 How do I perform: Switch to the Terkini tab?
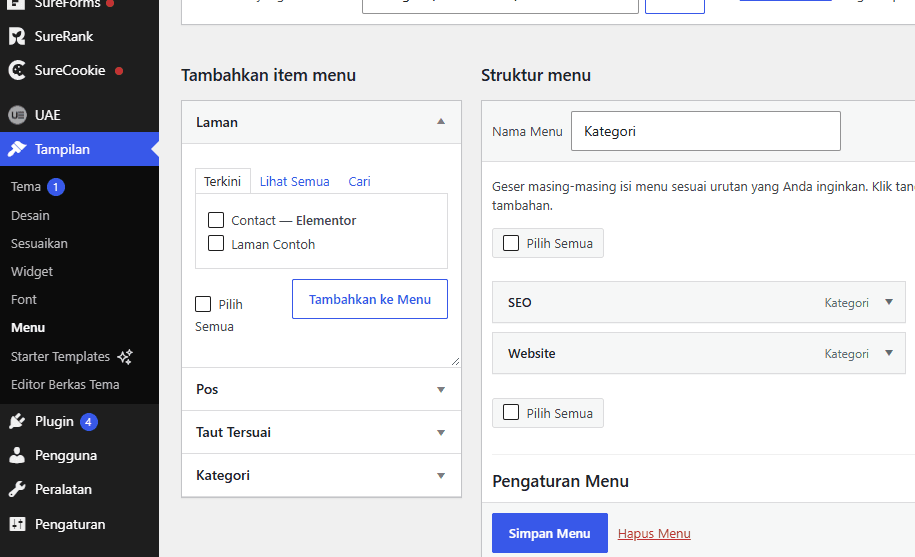click(x=222, y=181)
